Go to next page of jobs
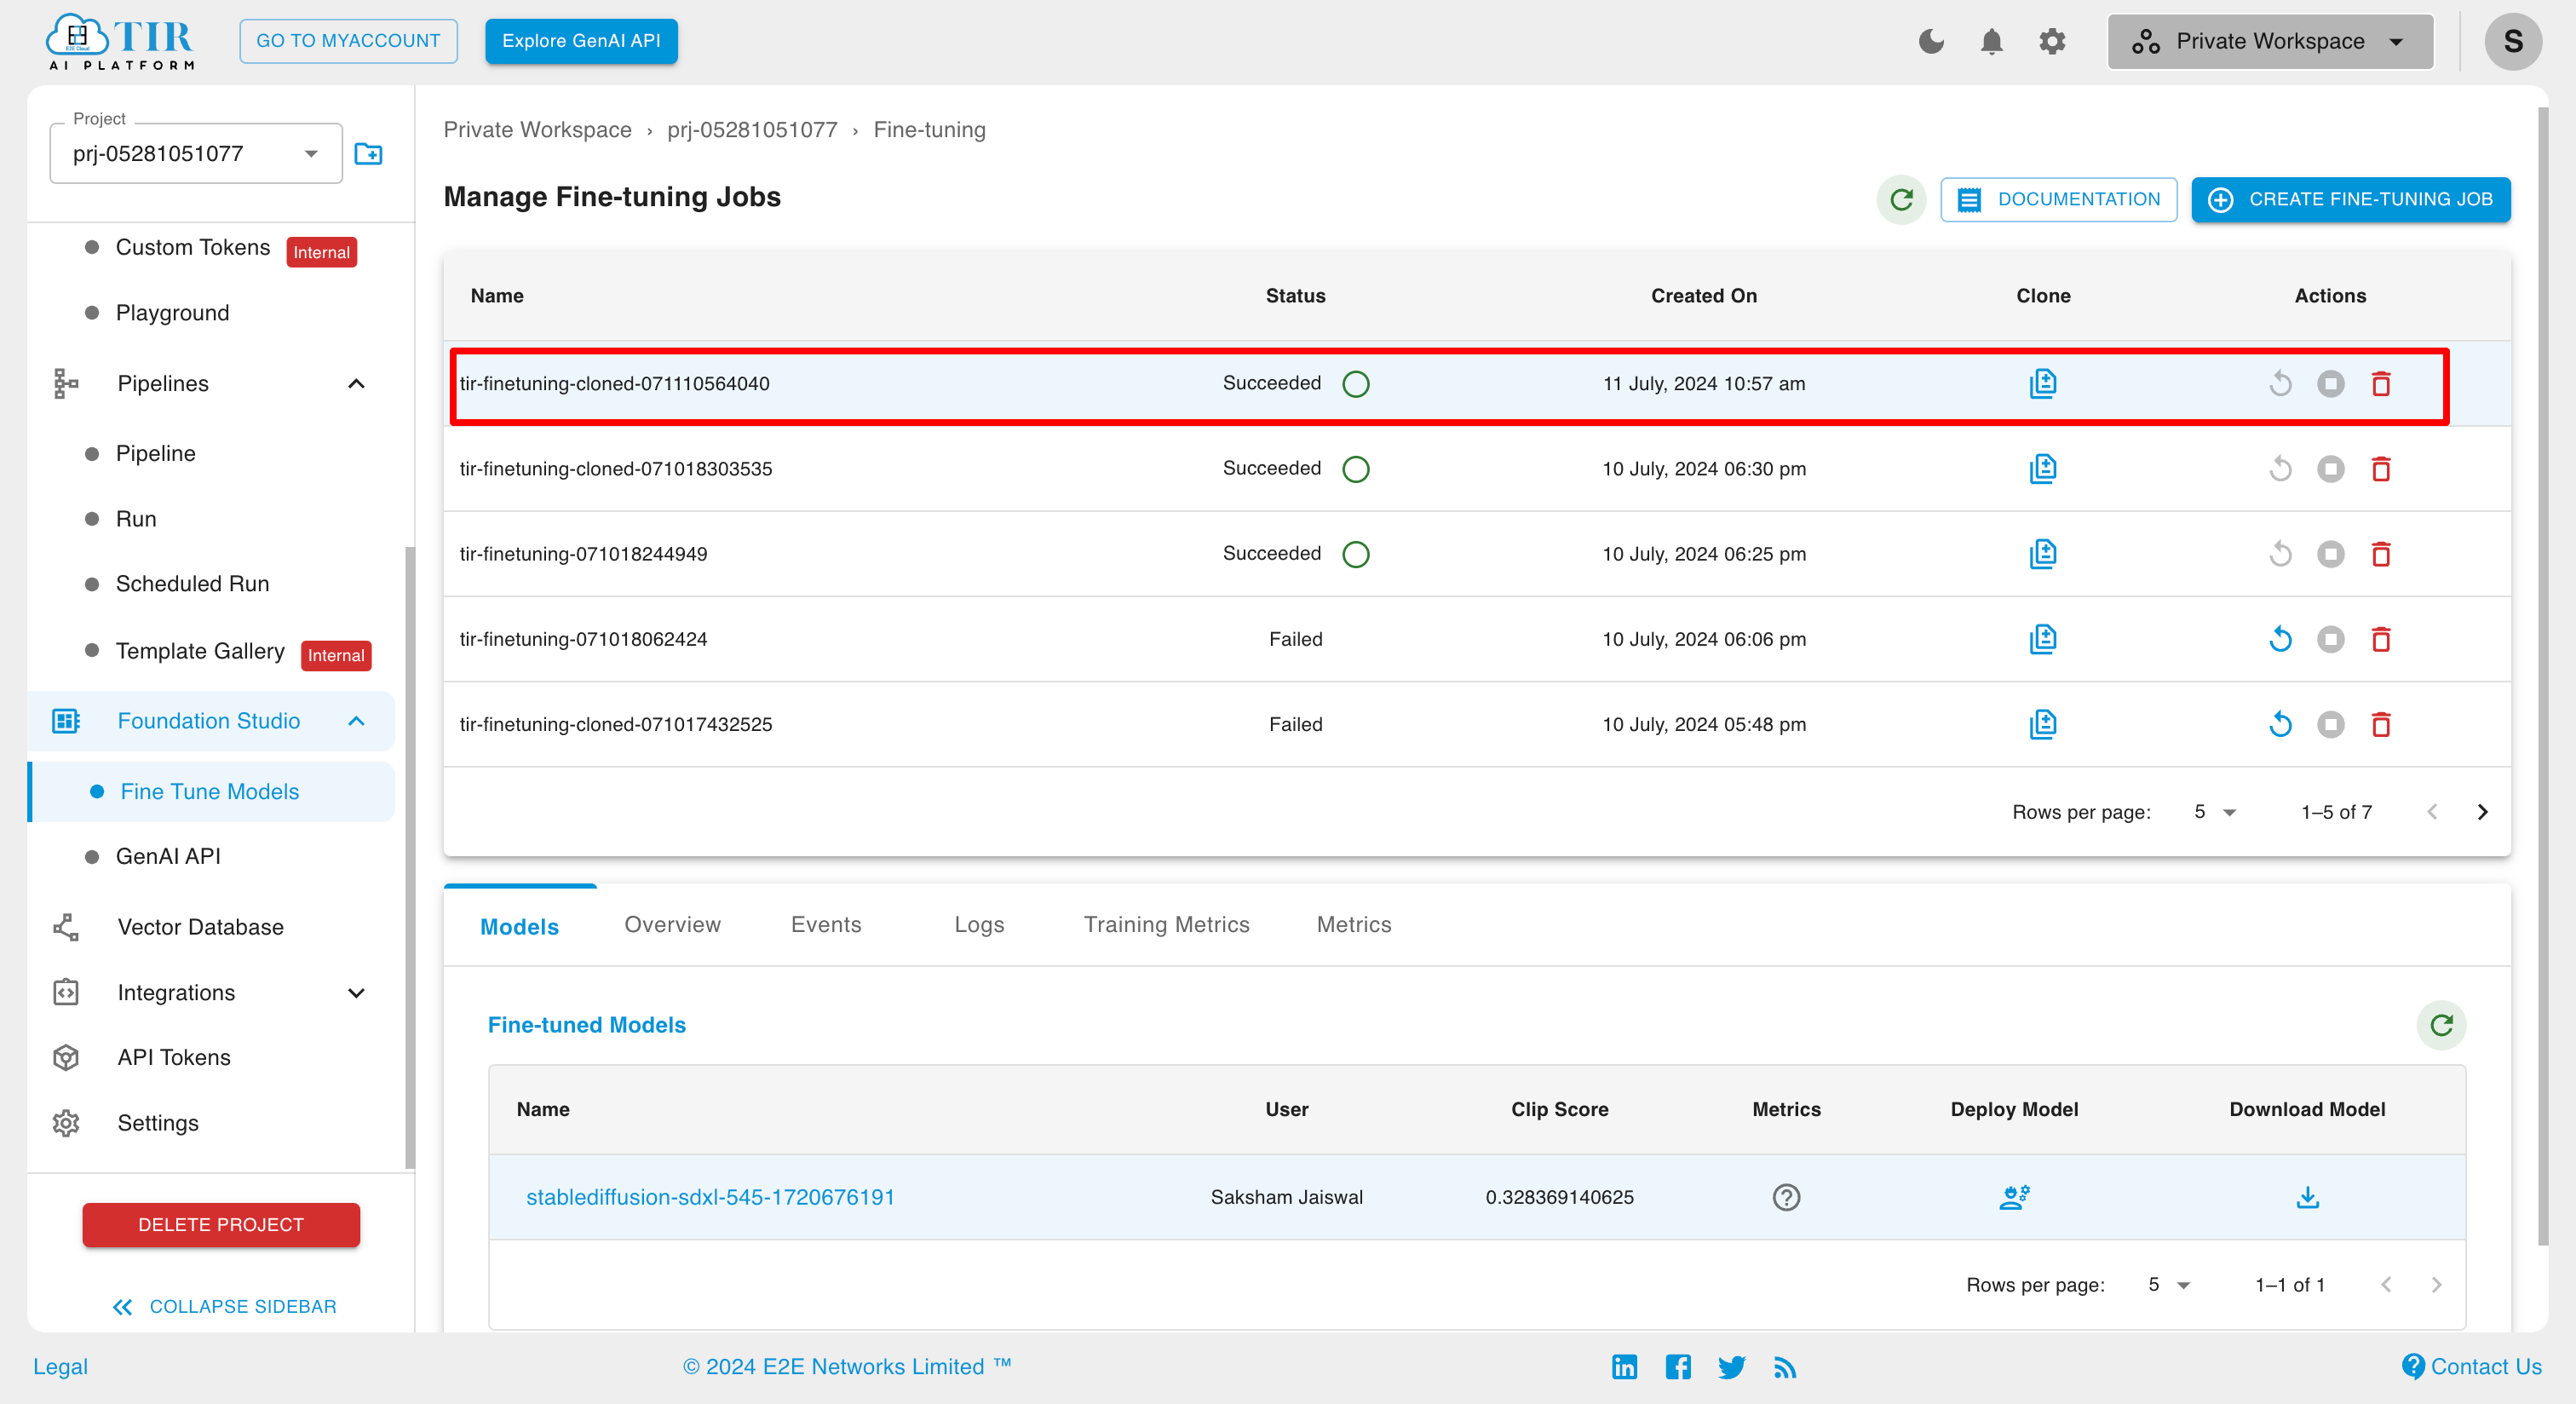Viewport: 2576px width, 1404px height. tap(2482, 812)
